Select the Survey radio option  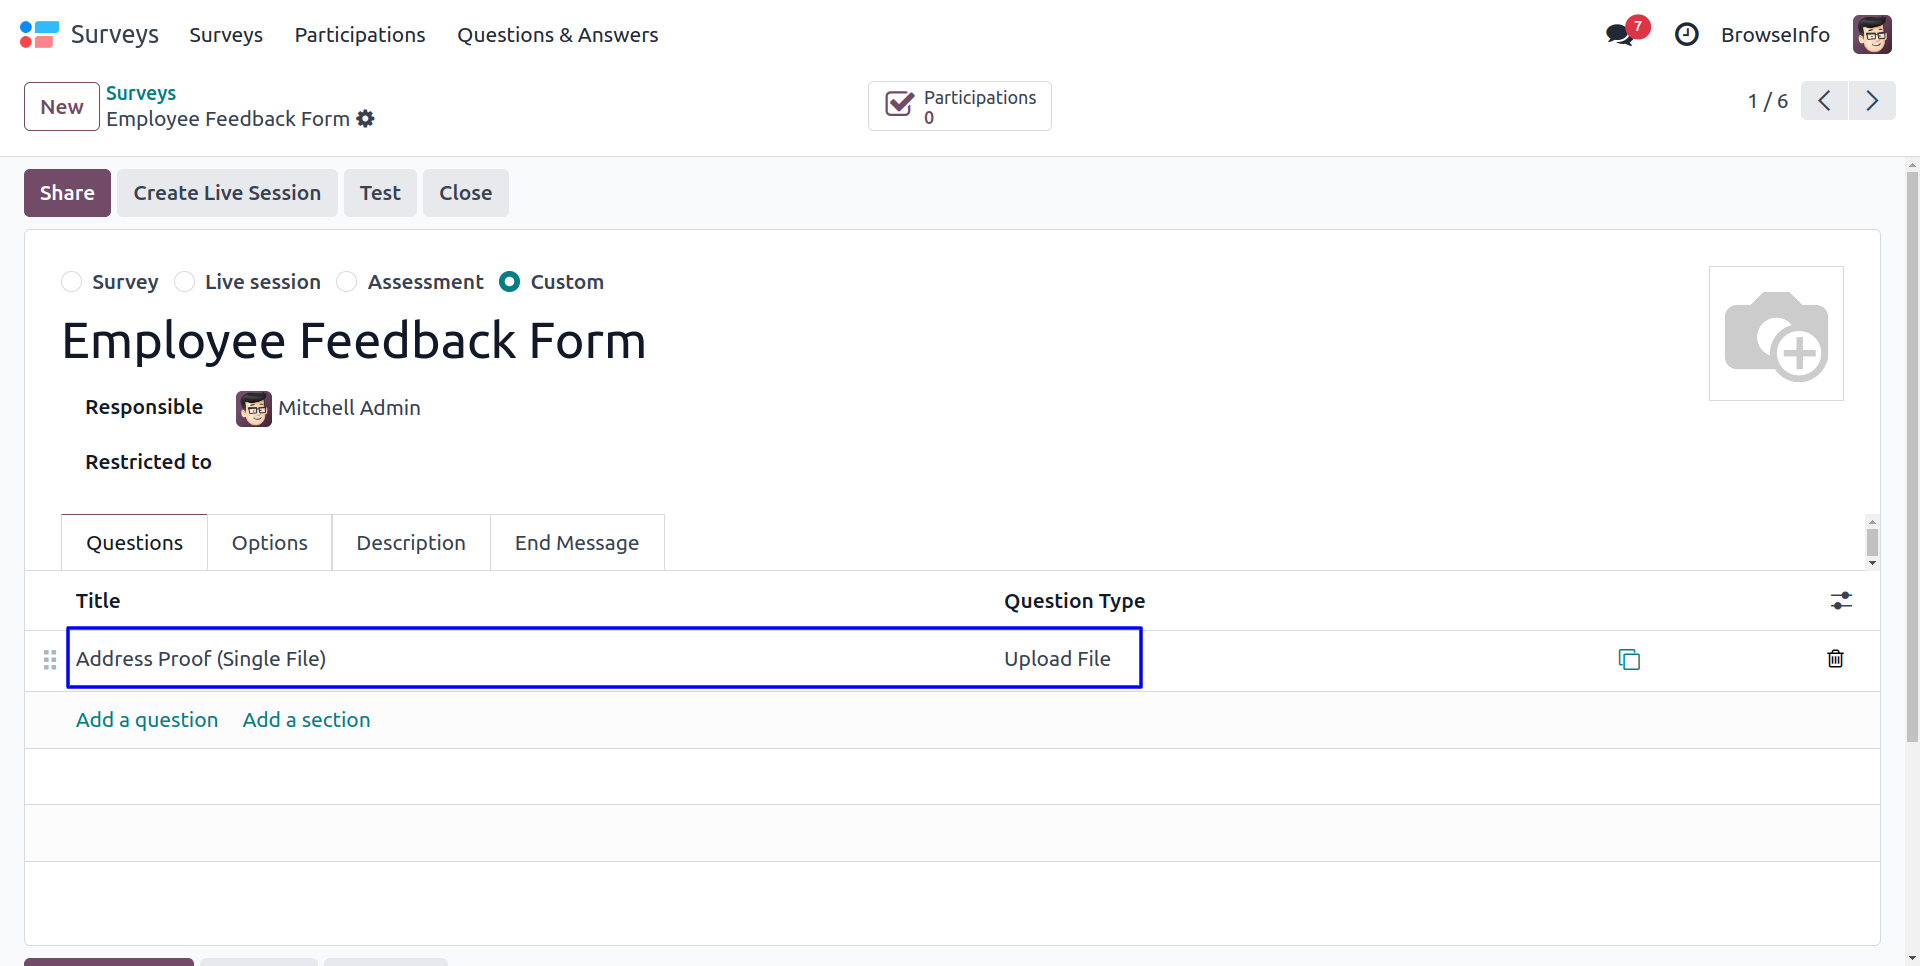[72, 282]
